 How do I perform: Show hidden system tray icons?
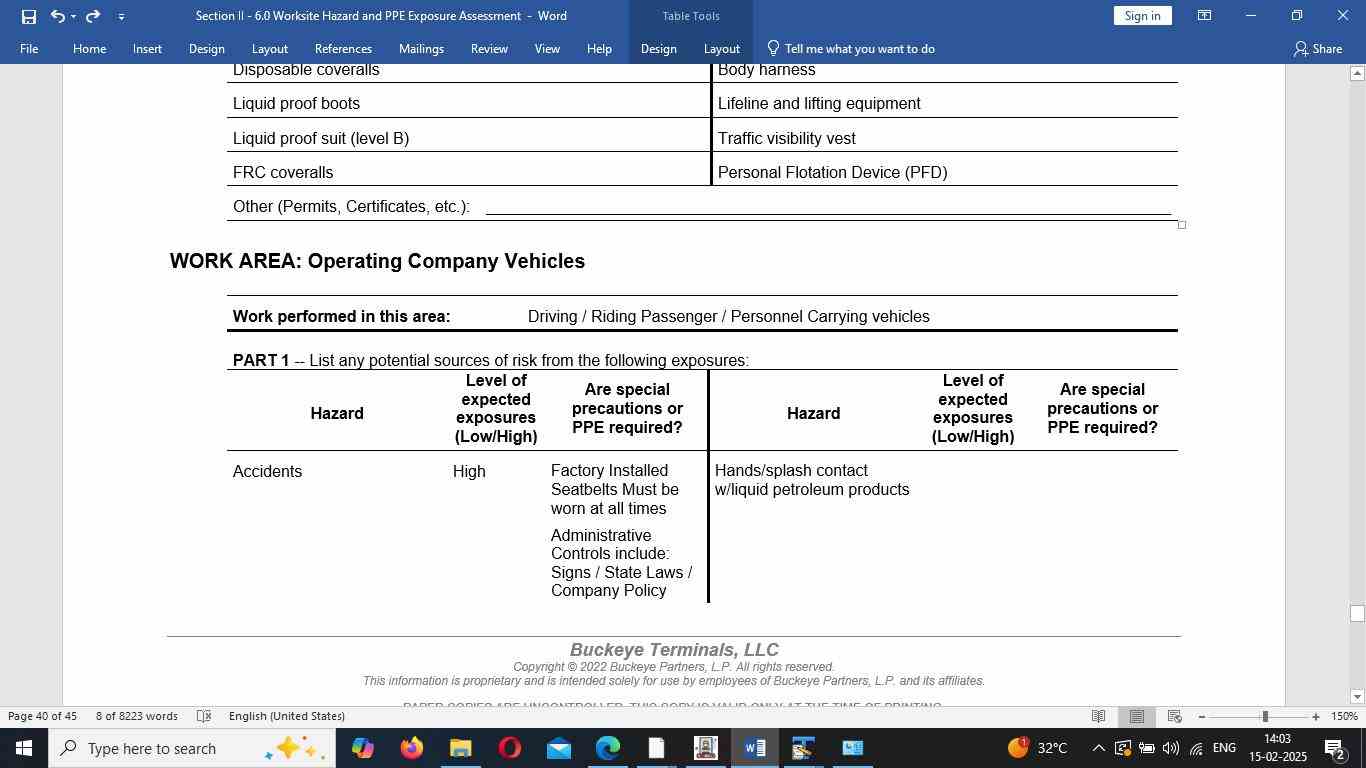point(1098,748)
